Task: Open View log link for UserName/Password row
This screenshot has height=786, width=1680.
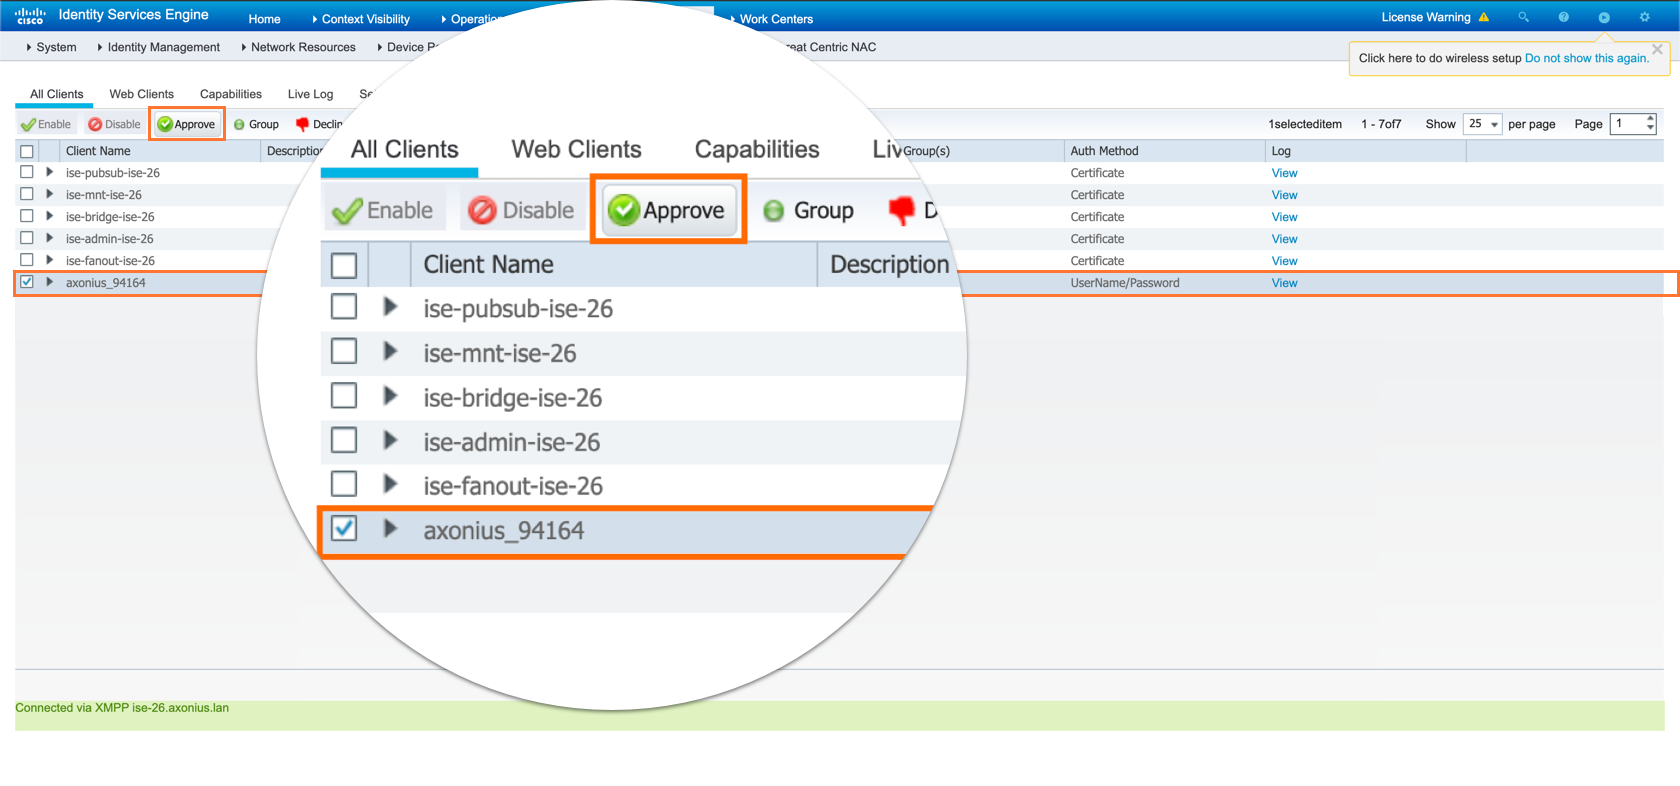Action: pos(1284,283)
